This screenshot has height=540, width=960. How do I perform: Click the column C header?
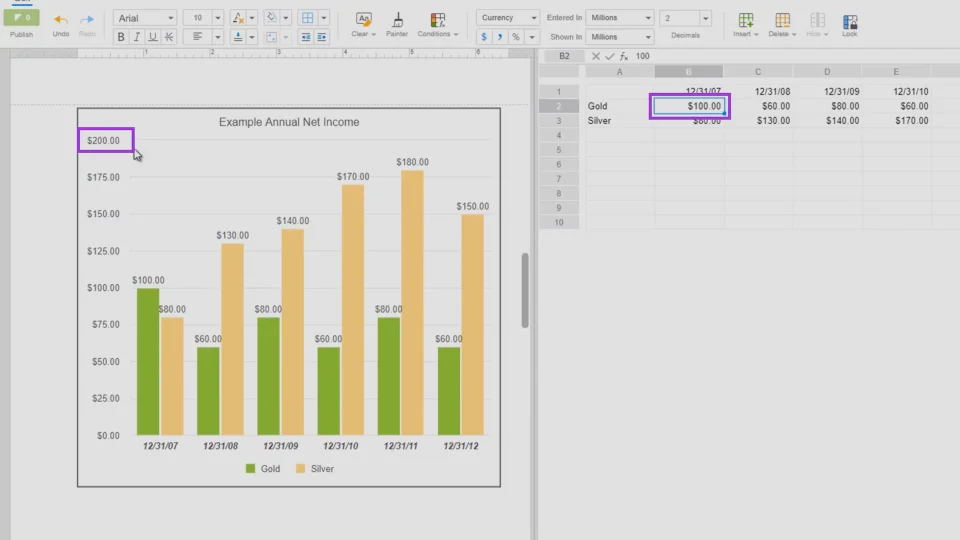pyautogui.click(x=758, y=71)
